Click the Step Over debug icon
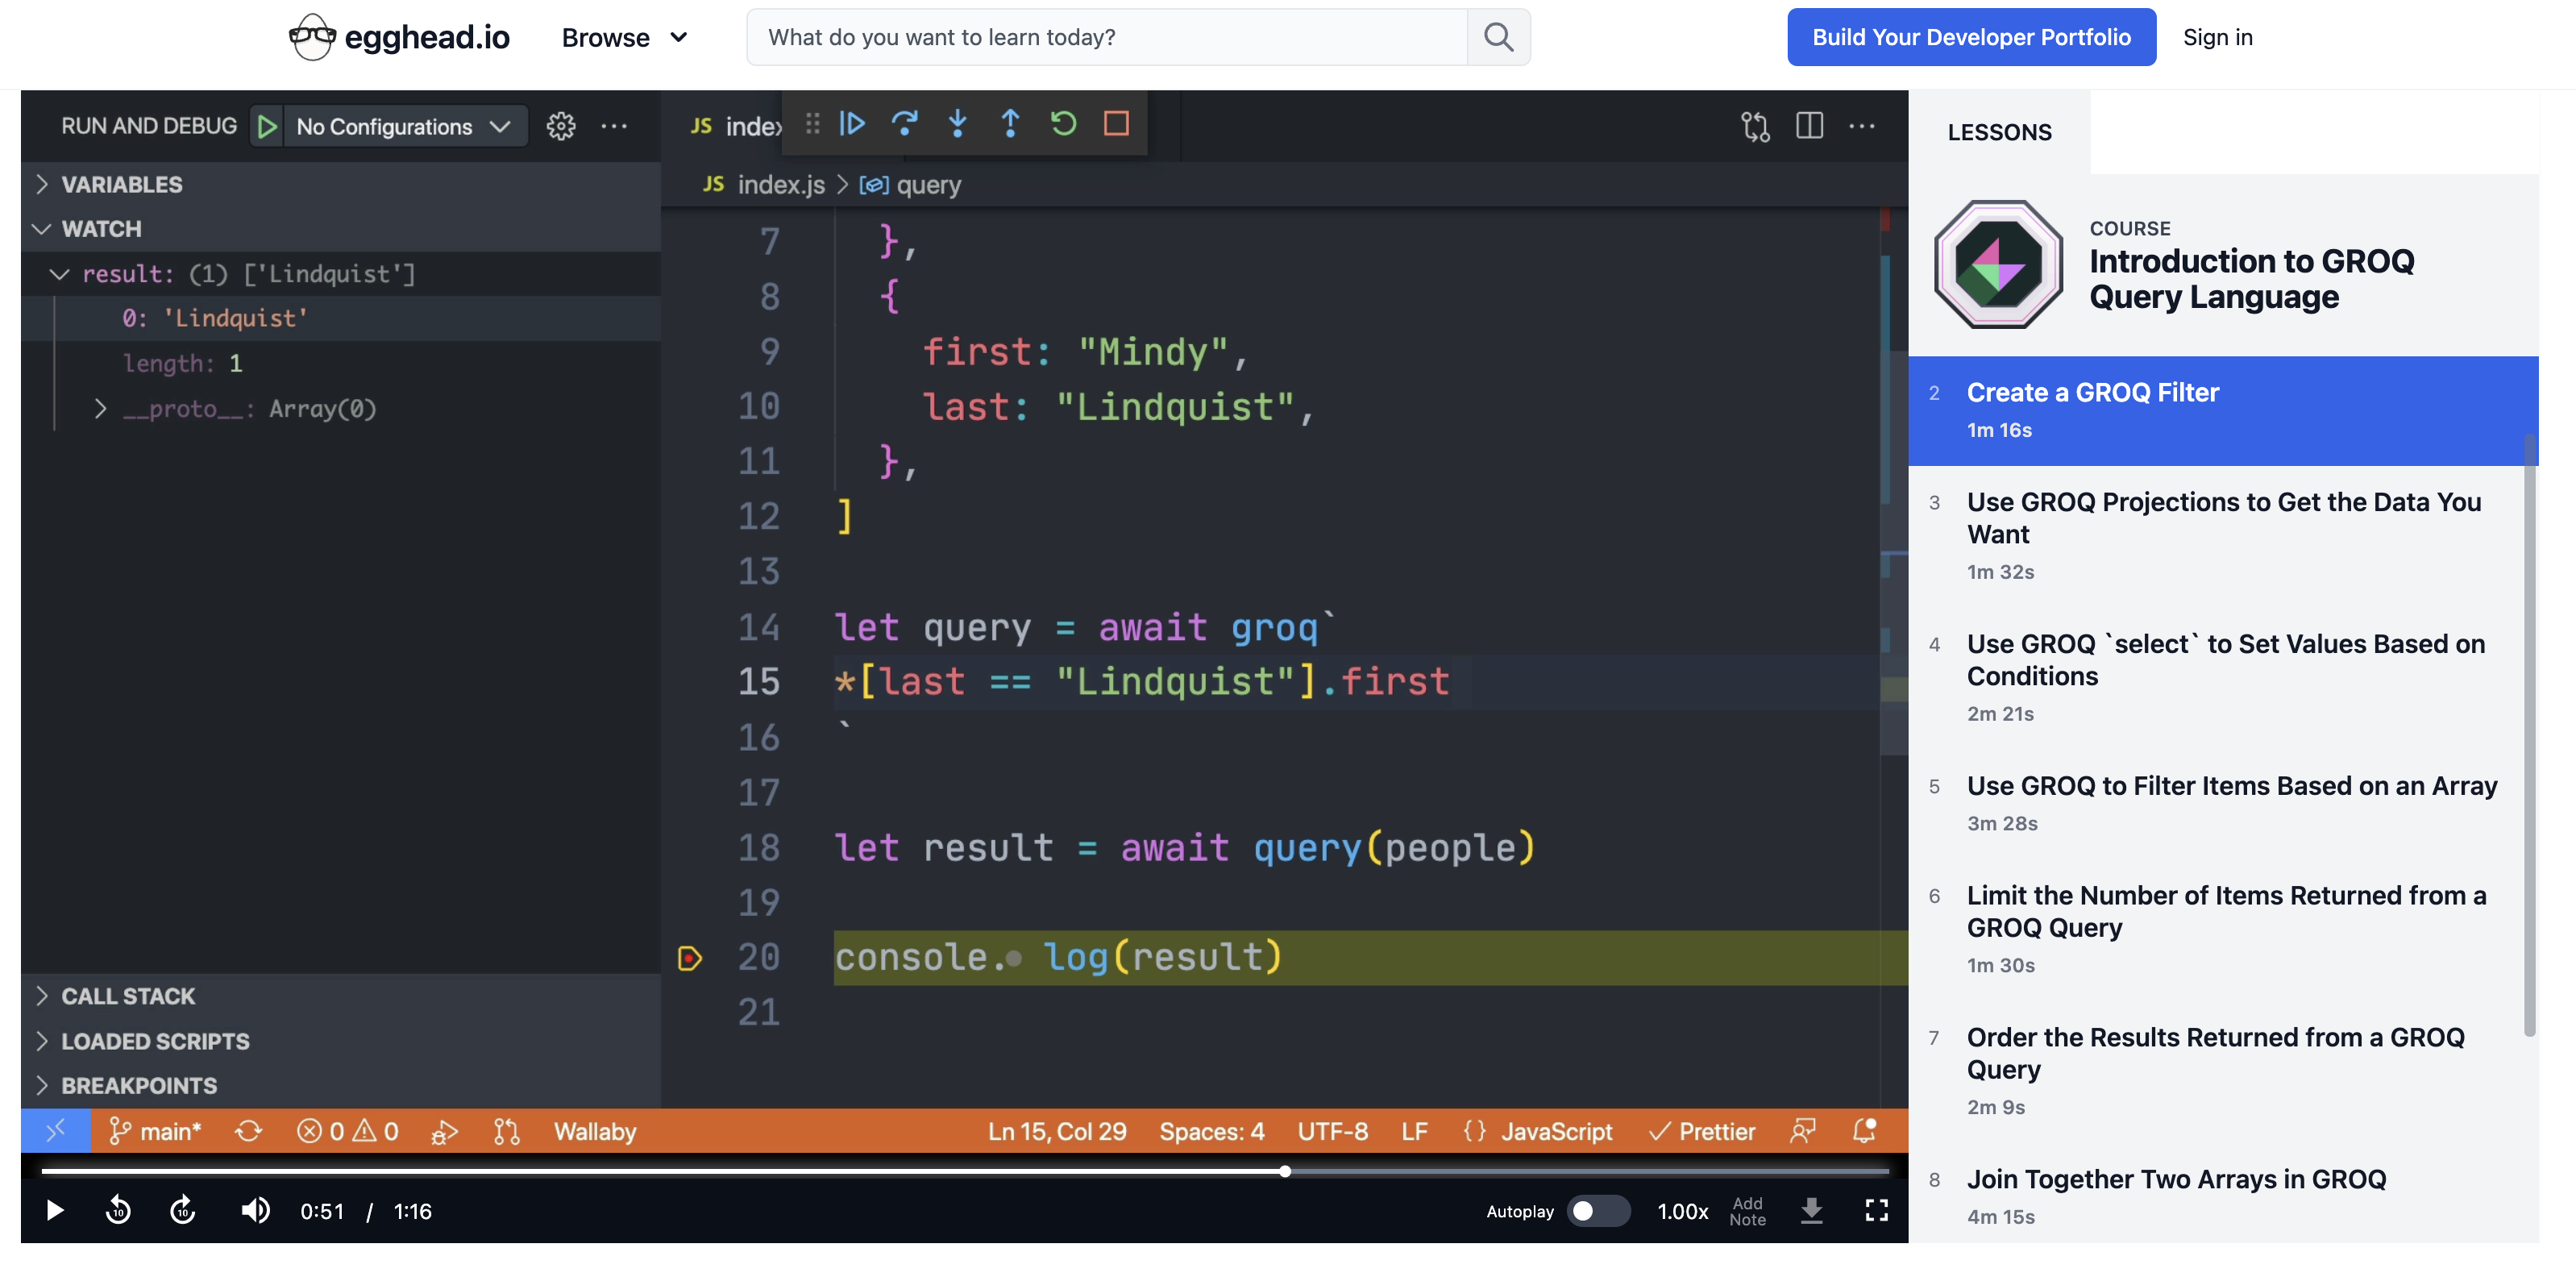 coord(905,123)
